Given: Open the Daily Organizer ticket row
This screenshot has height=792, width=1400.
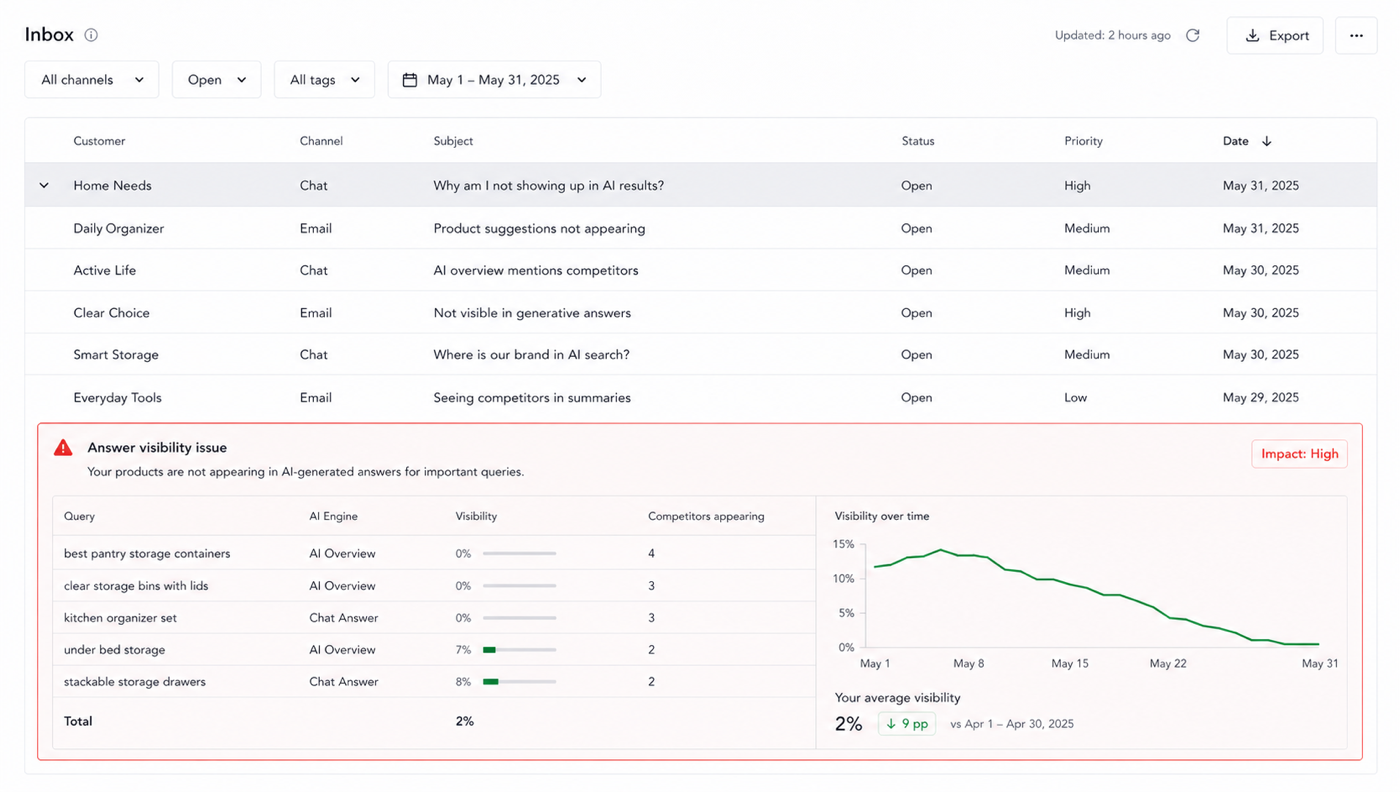Looking at the screenshot, I should point(700,228).
